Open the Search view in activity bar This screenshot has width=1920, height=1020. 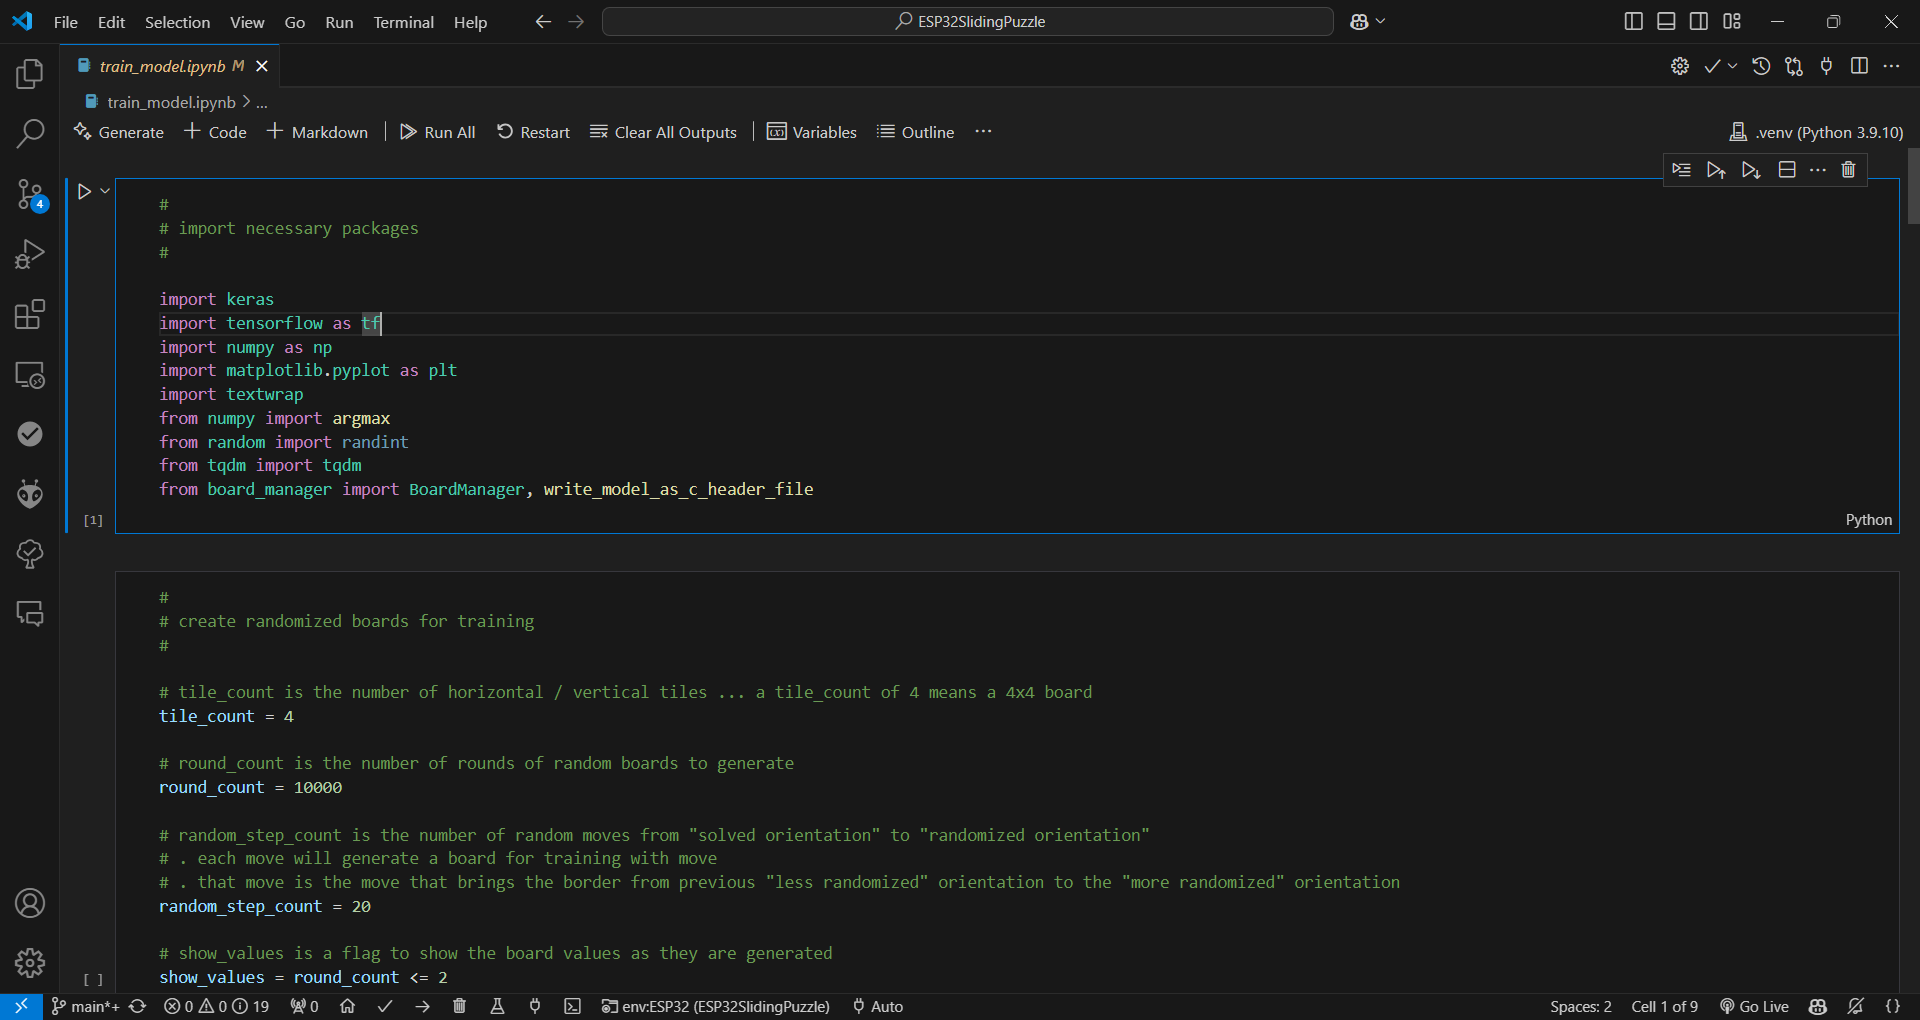(30, 133)
